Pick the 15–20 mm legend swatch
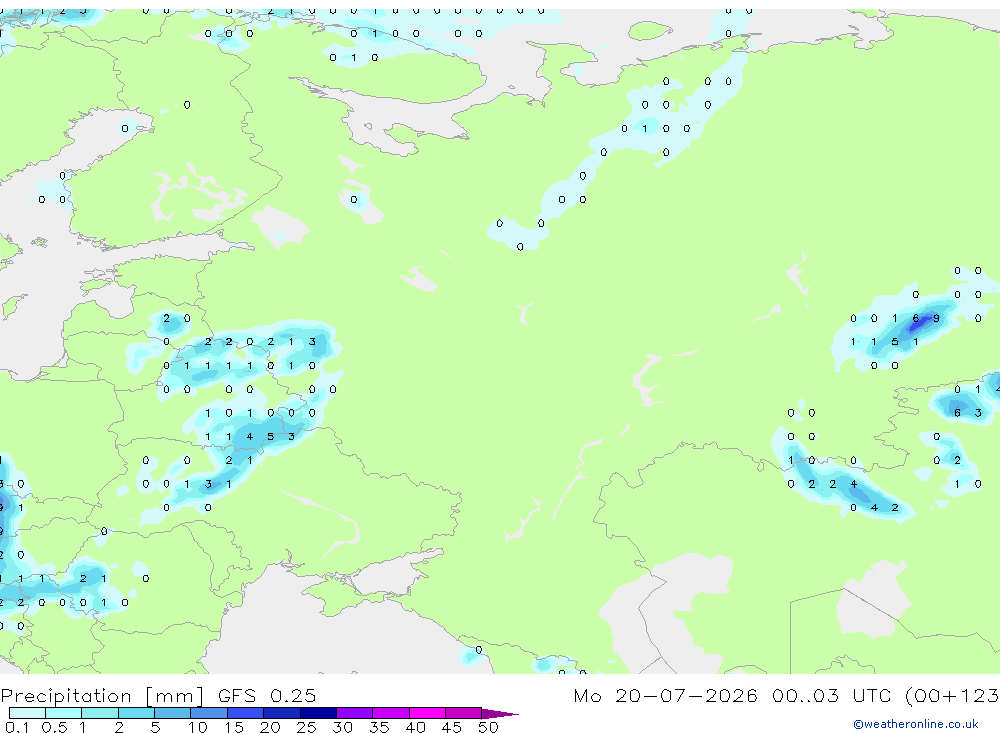The image size is (1000, 733). 246,713
